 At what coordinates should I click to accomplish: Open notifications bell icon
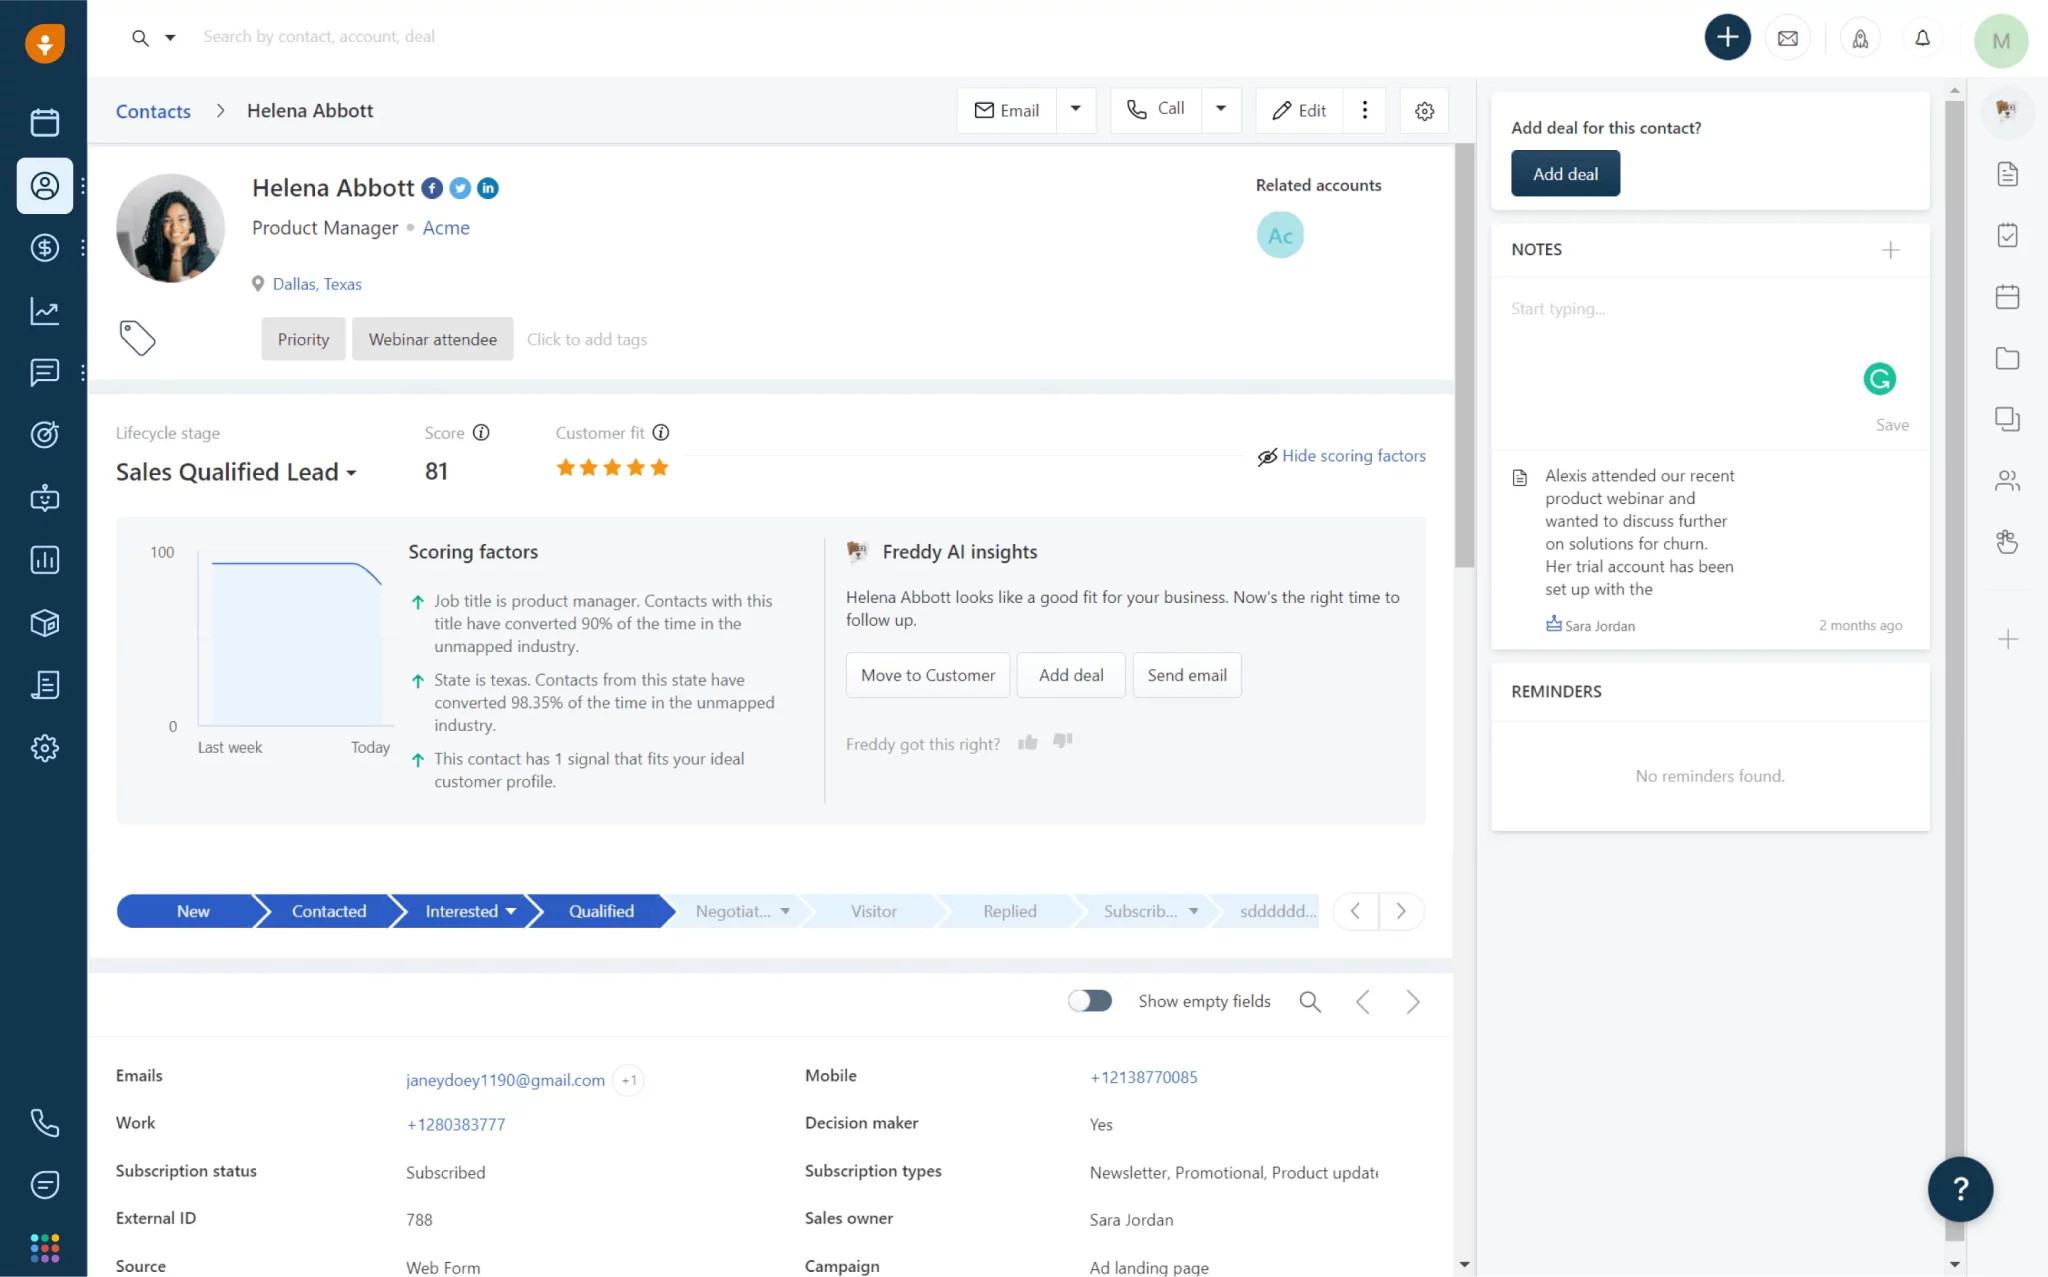pos(1922,38)
